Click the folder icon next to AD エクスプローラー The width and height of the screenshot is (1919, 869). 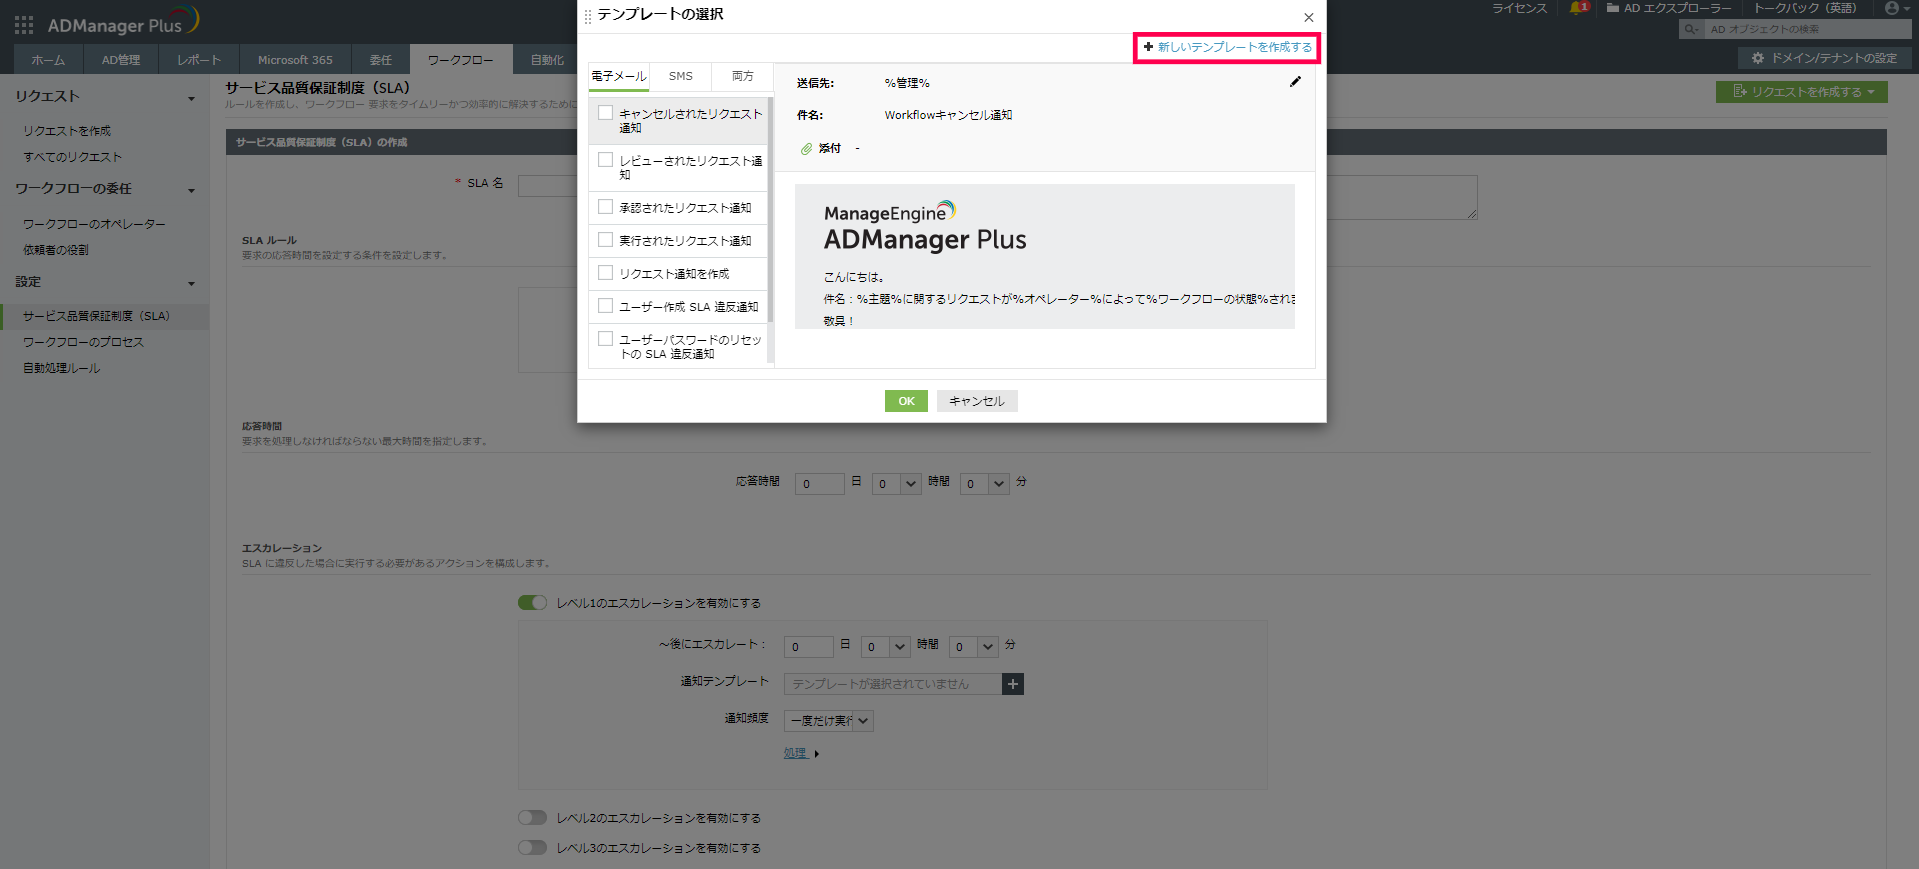point(1613,8)
